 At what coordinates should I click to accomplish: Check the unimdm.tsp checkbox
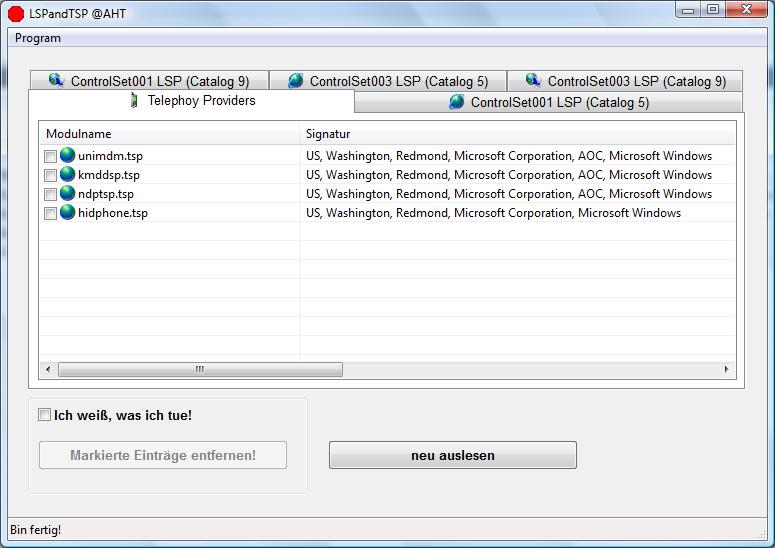pos(50,156)
